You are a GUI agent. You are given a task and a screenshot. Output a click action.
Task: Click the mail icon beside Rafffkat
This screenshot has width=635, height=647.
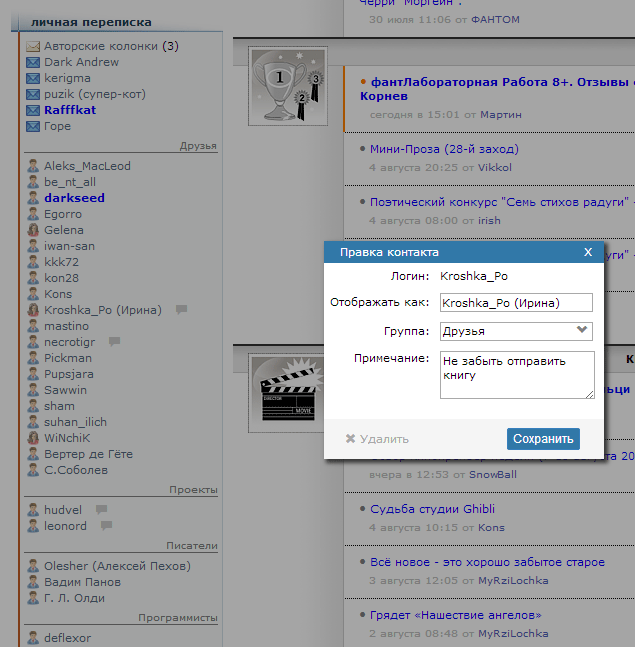(x=33, y=110)
